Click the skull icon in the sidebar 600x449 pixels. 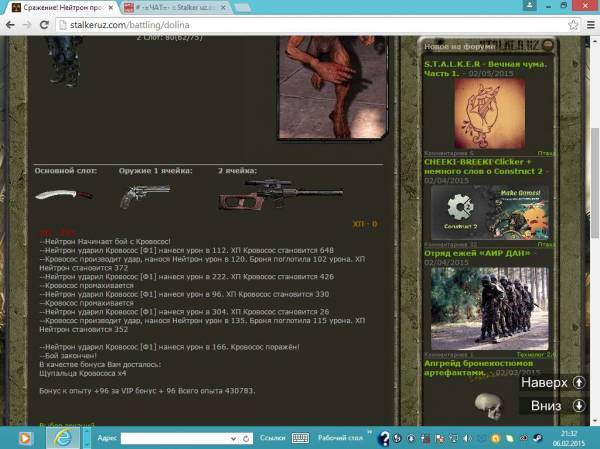(x=487, y=406)
